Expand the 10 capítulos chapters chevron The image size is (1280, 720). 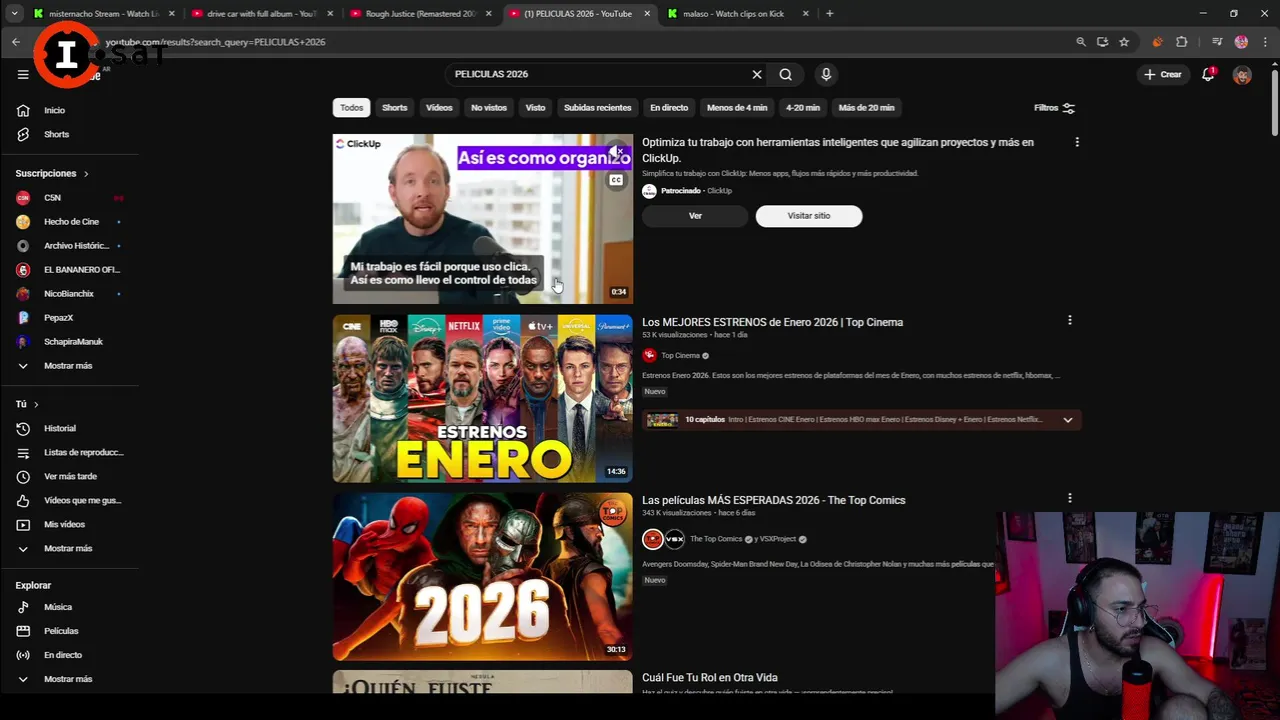click(x=1068, y=420)
